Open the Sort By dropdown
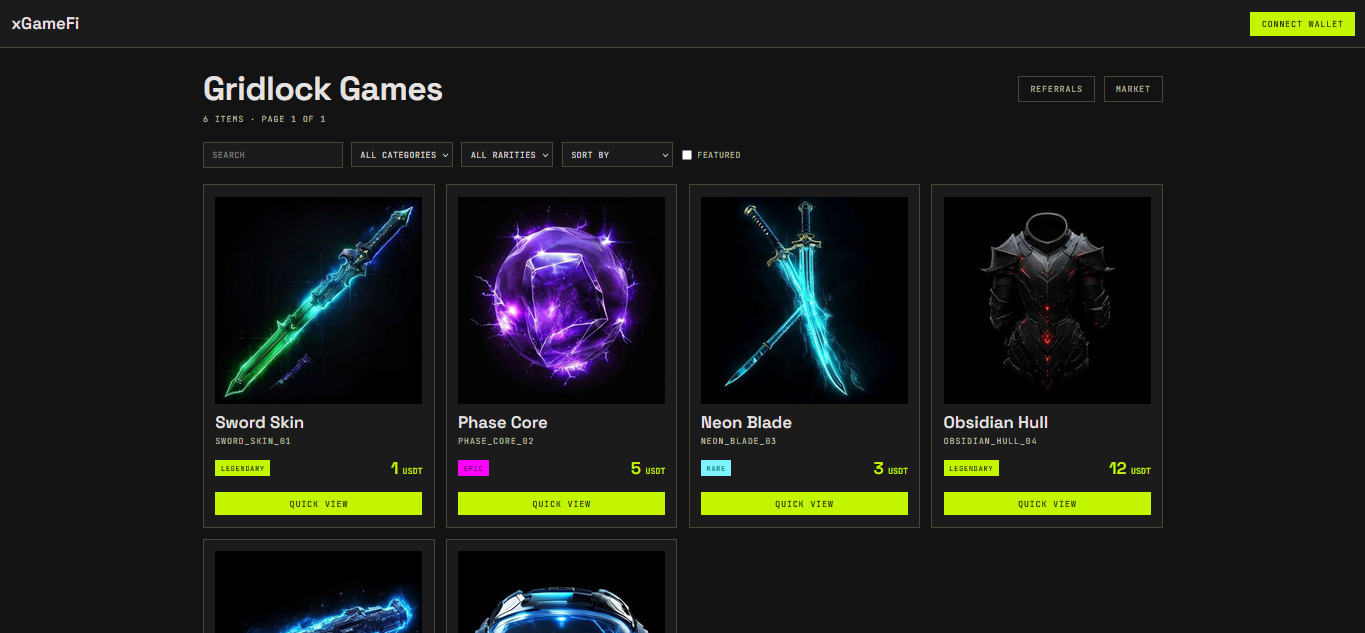The width and height of the screenshot is (1365, 633). [617, 155]
